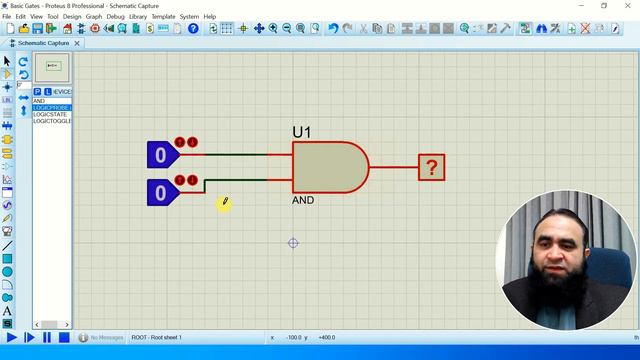The height and width of the screenshot is (360, 640).
Task: Open the PCB layout icon
Action: coord(95,29)
